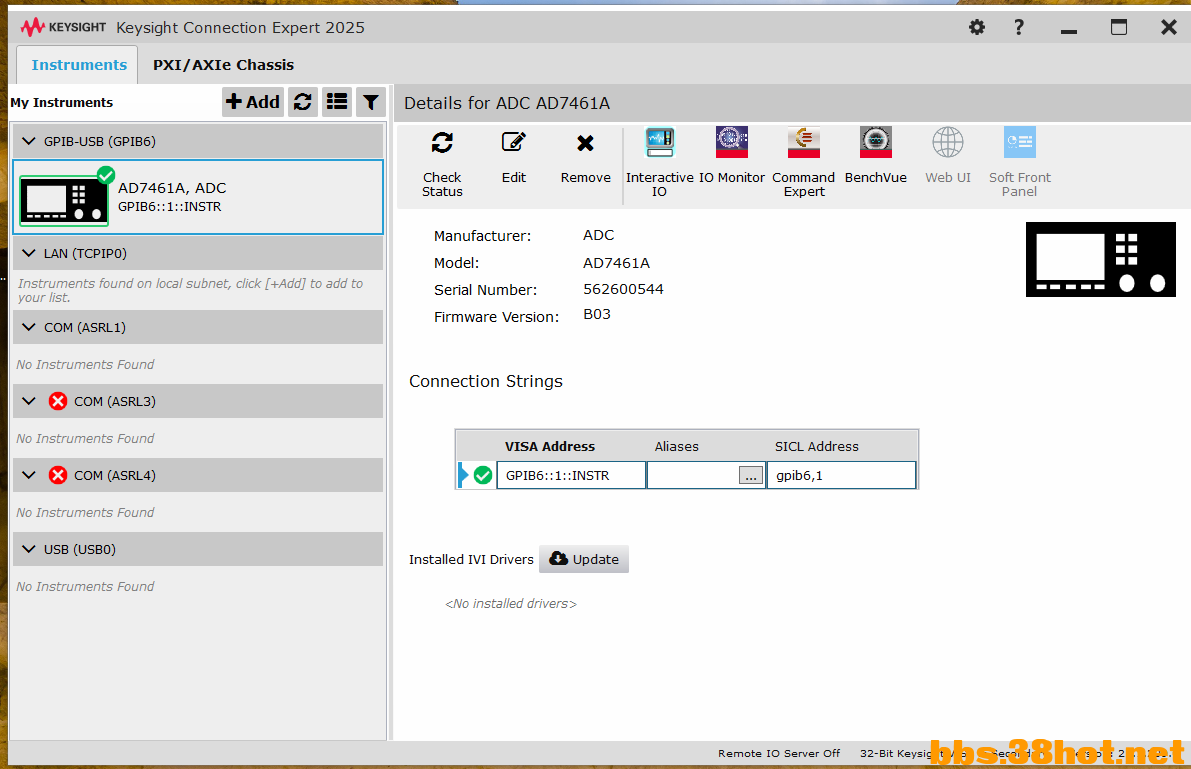1191x769 pixels.
Task: Click the Add instrument button
Action: [x=253, y=102]
